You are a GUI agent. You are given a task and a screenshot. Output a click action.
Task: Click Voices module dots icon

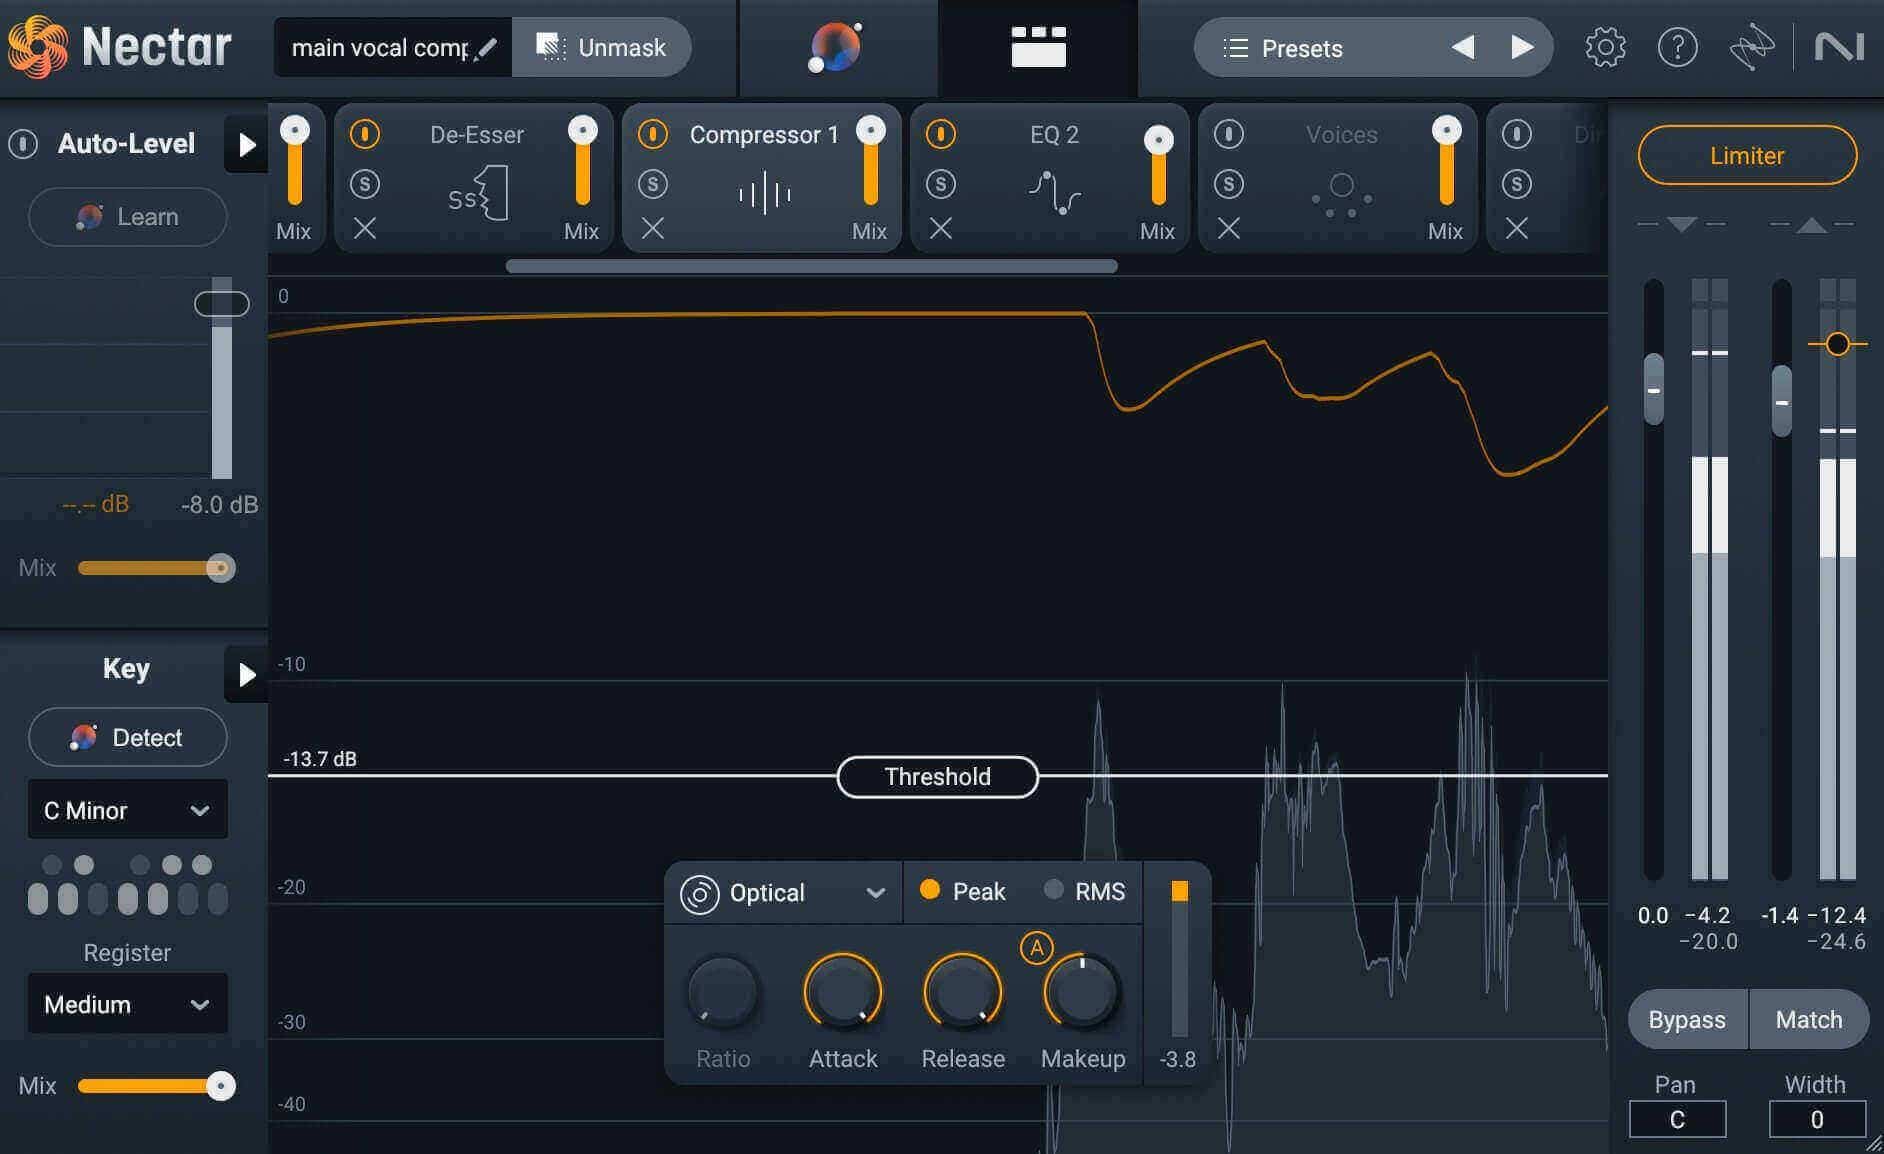1342,194
